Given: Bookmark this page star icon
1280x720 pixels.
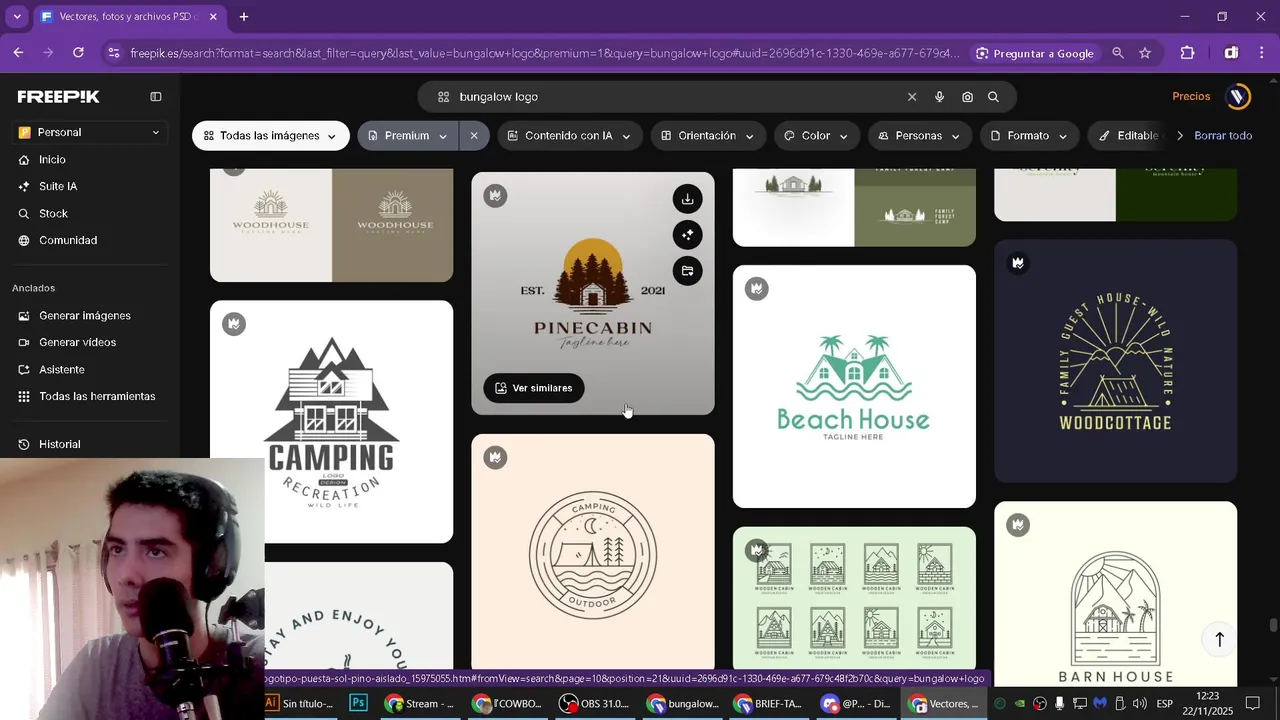Looking at the screenshot, I should pyautogui.click(x=1145, y=53).
